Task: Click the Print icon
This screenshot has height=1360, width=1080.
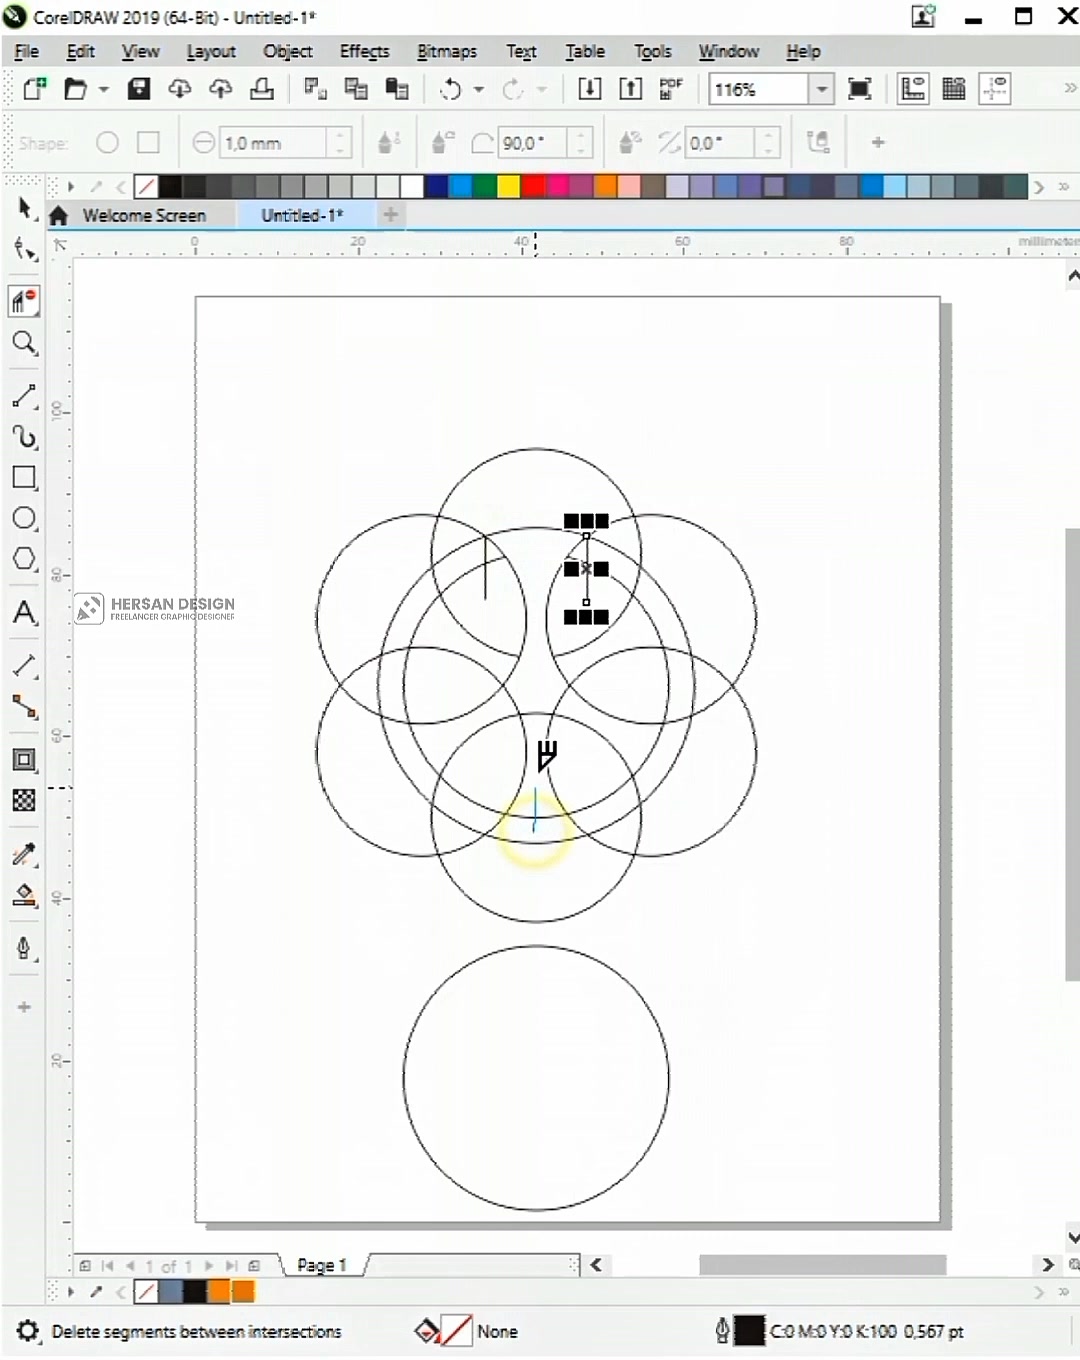Action: pyautogui.click(x=262, y=89)
